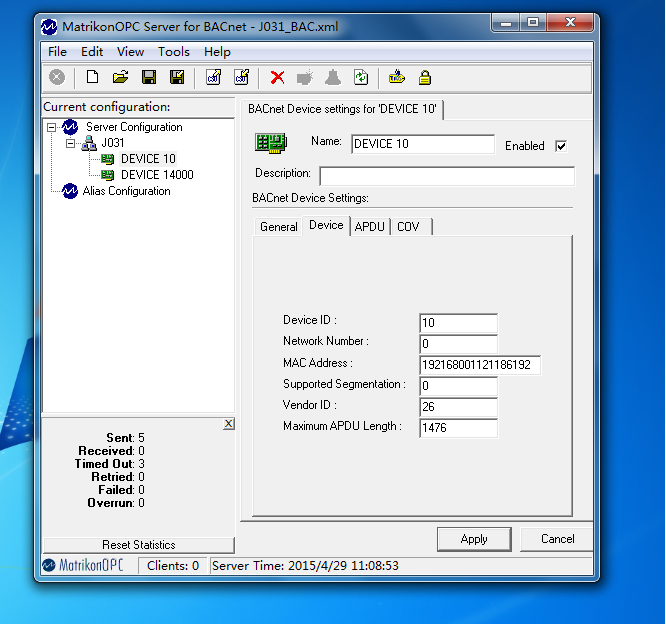This screenshot has height=624, width=666.
Task: Open the Help menu
Action: click(x=217, y=52)
